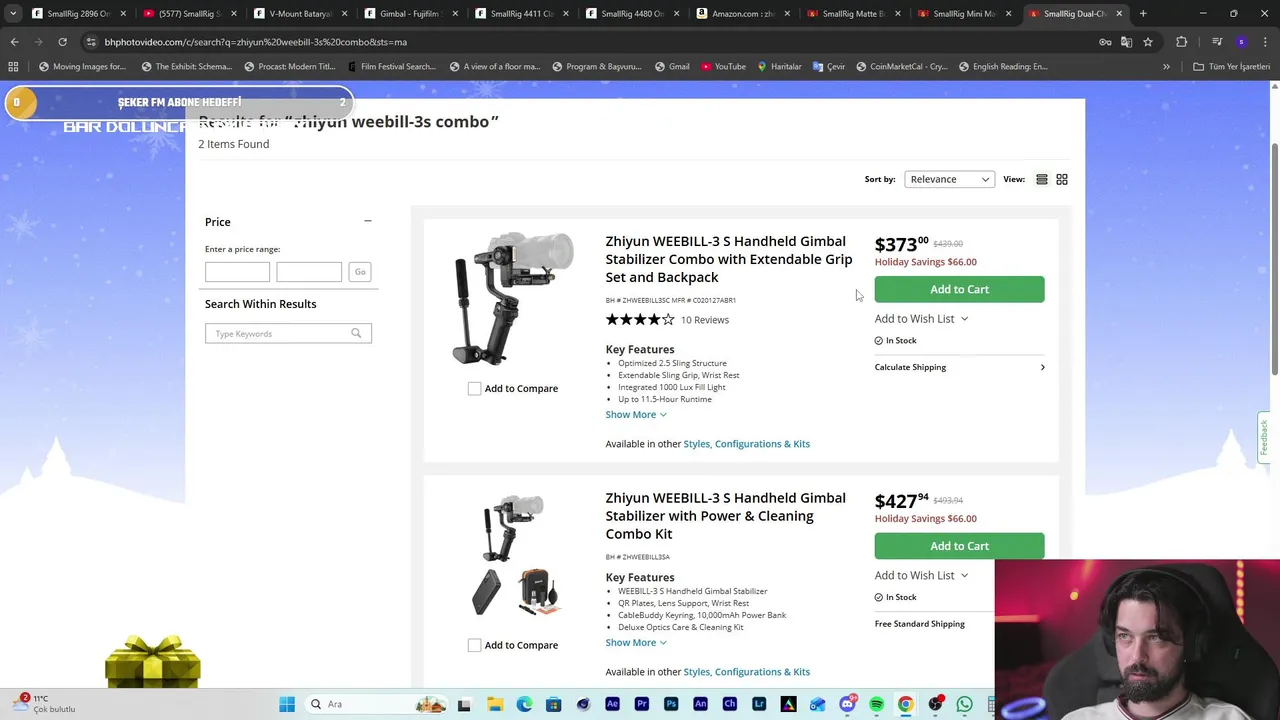Open Lightroom from the taskbar
The image size is (1280, 720).
(x=759, y=704)
